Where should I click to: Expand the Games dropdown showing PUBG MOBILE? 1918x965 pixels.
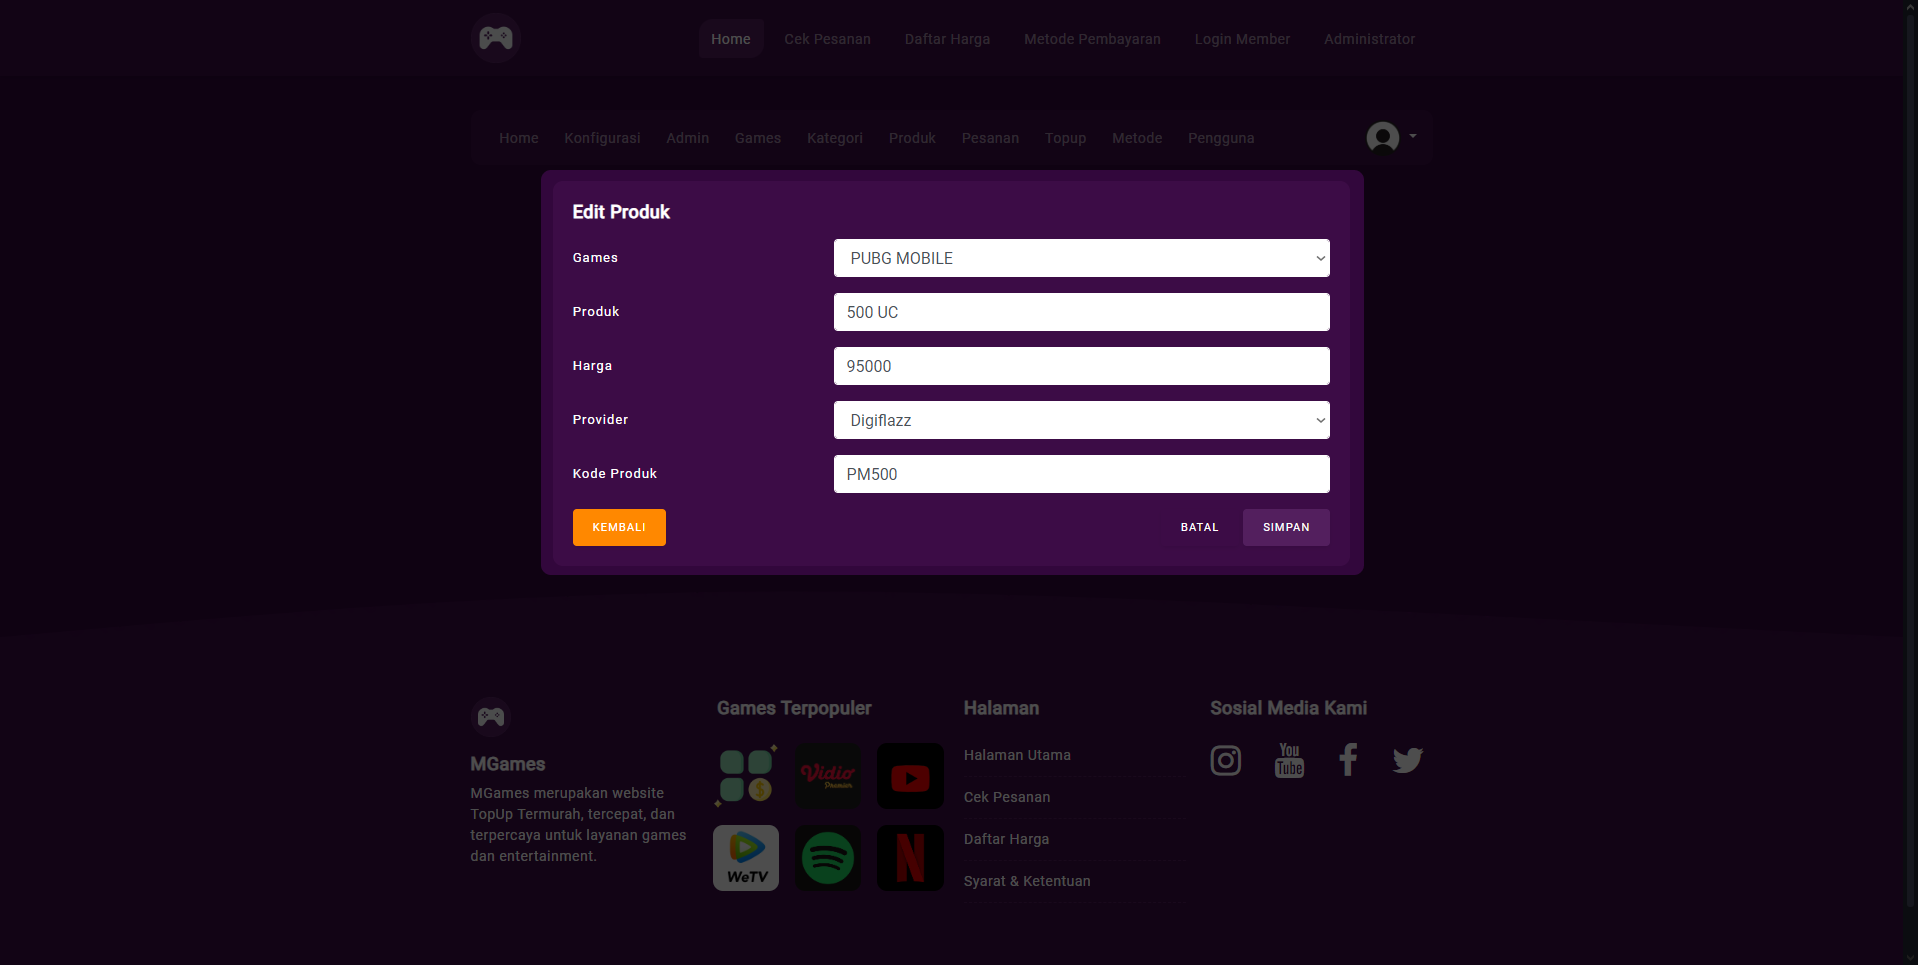tap(1082, 258)
